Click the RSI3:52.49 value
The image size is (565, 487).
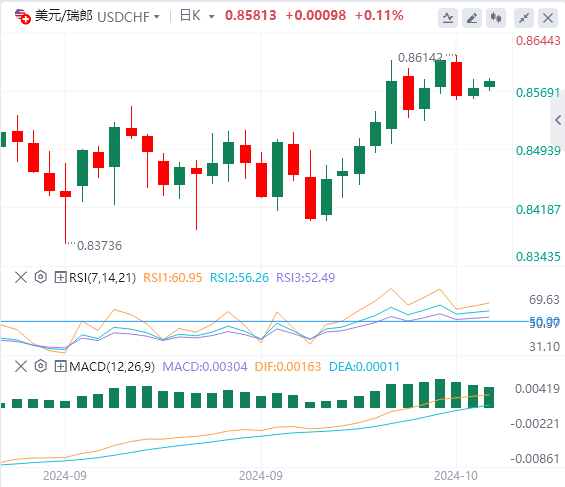click(x=306, y=278)
